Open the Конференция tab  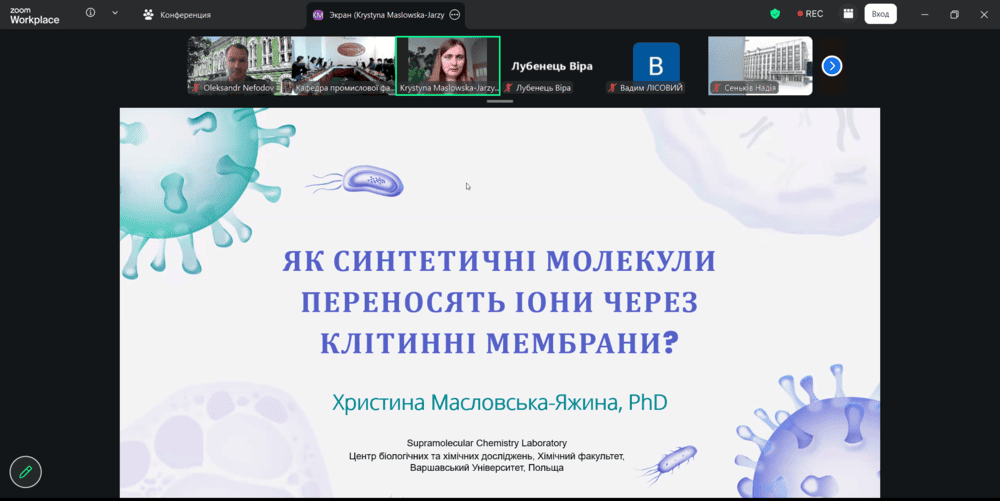point(177,15)
